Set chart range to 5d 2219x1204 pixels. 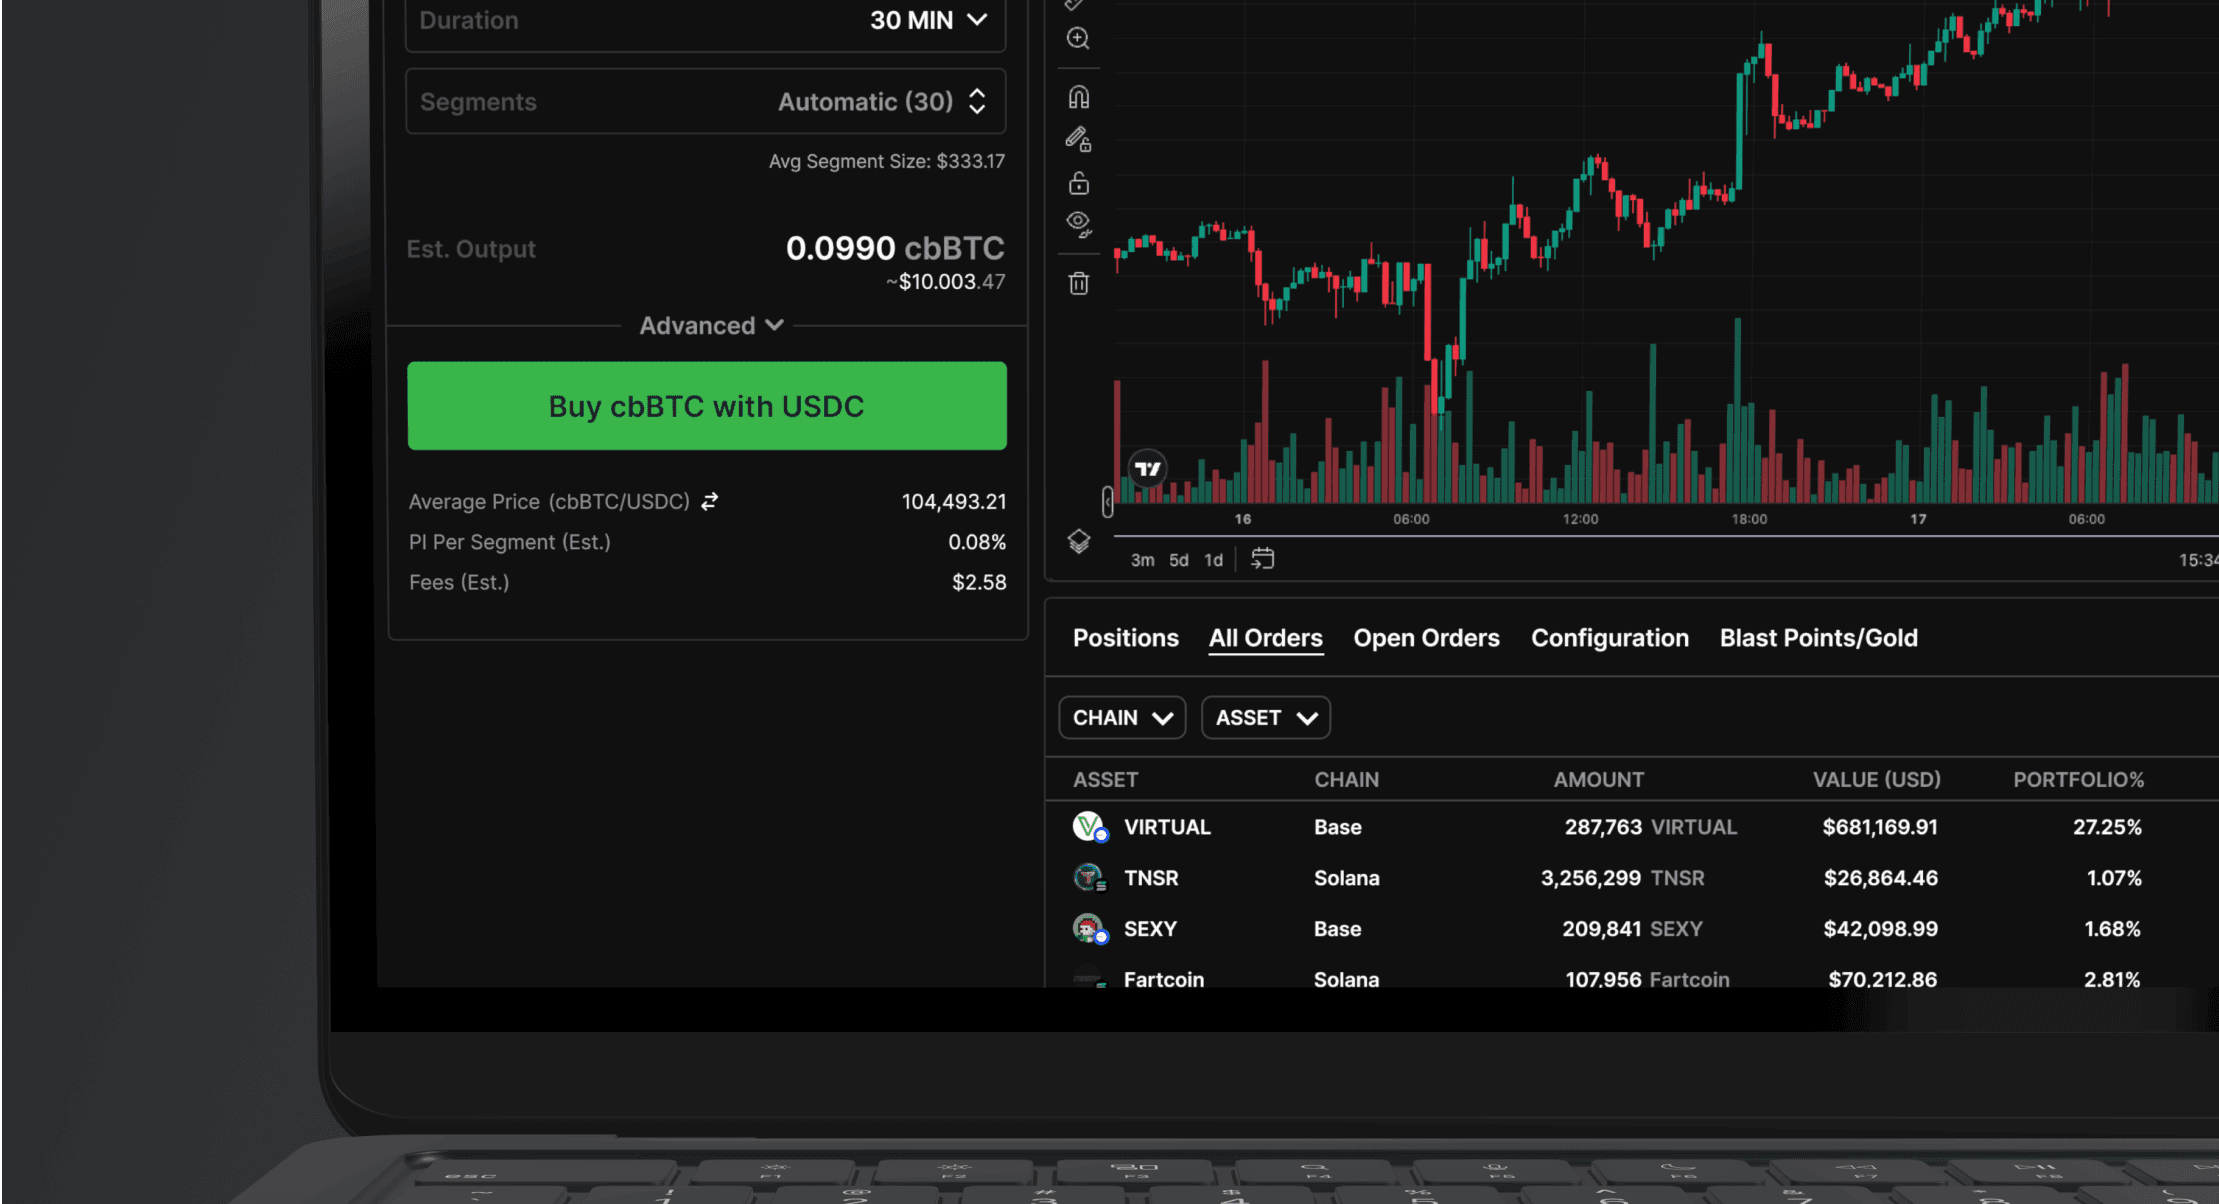click(1179, 560)
